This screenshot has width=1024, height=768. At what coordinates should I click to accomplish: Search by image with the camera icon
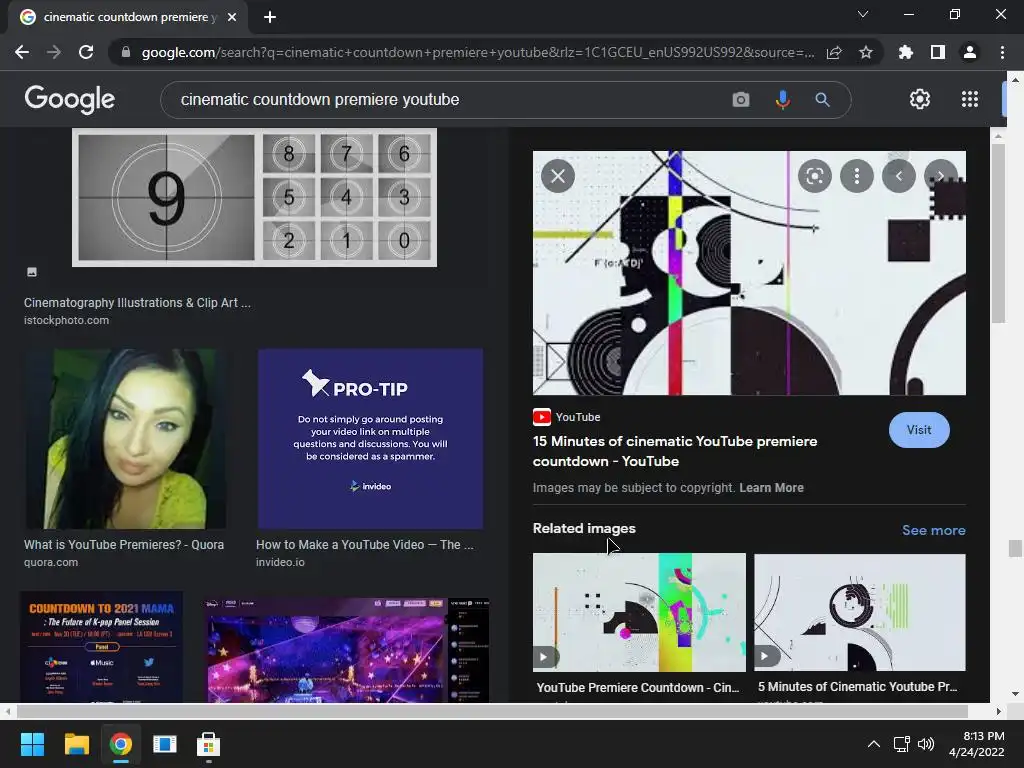coord(741,100)
